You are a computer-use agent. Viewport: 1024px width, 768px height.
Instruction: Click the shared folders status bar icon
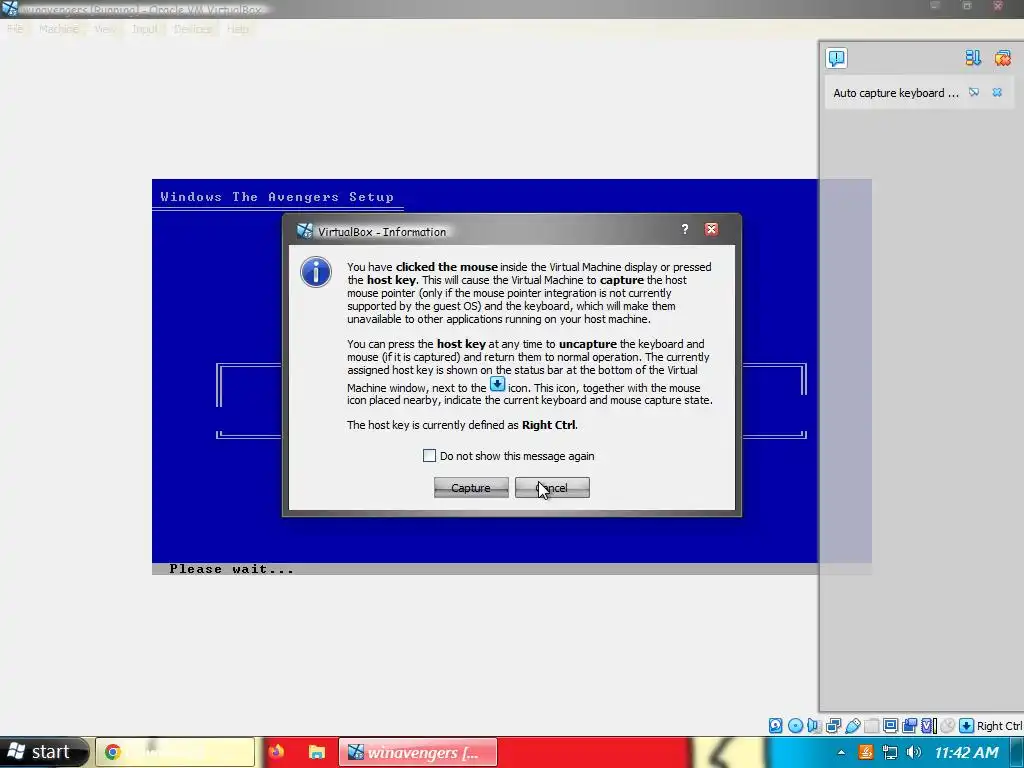(871, 726)
